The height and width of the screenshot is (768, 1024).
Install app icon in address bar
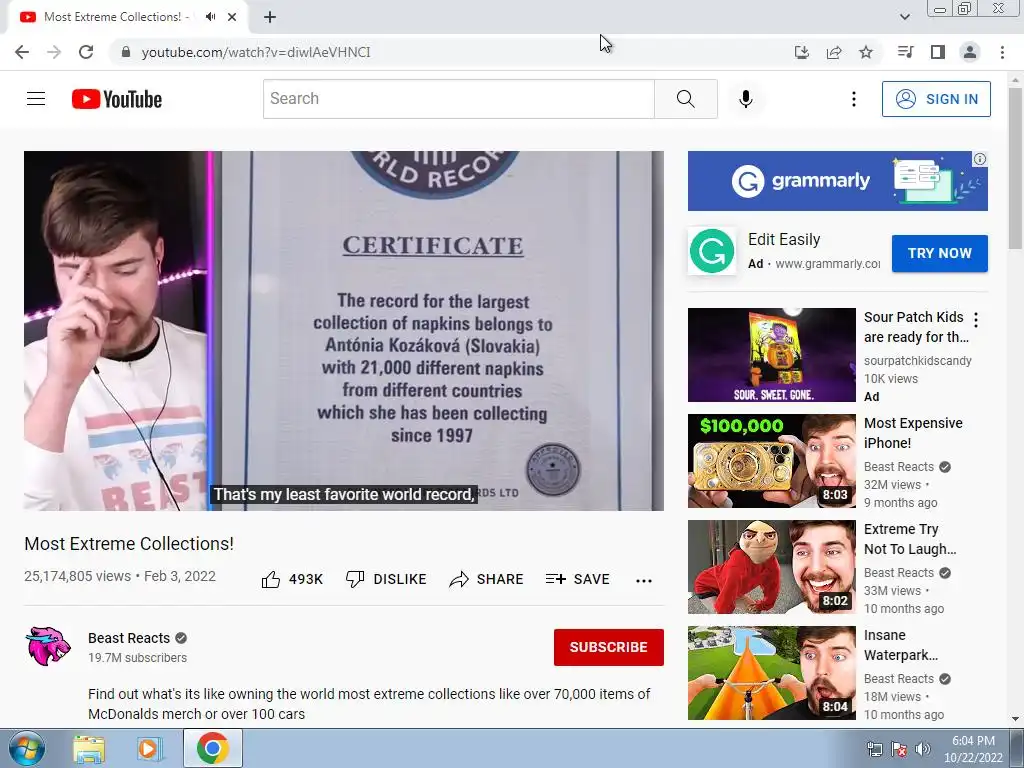pos(802,52)
